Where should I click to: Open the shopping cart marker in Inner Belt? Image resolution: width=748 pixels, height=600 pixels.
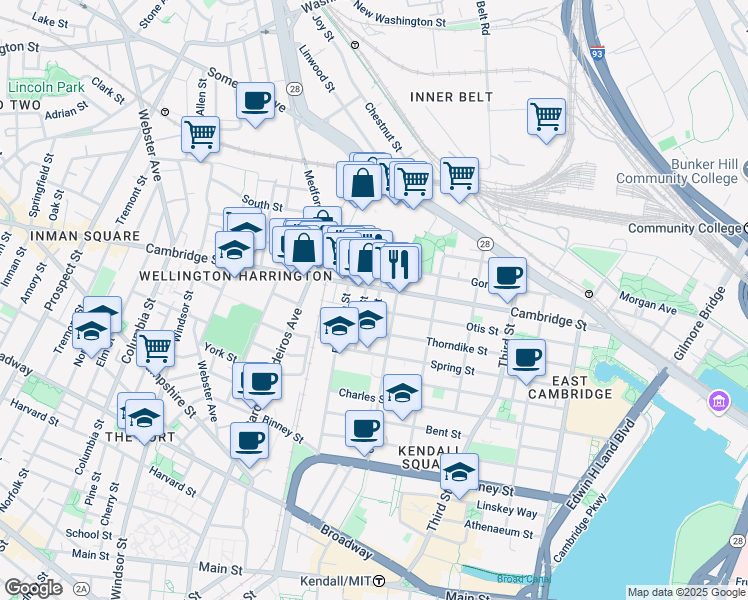pos(546,116)
